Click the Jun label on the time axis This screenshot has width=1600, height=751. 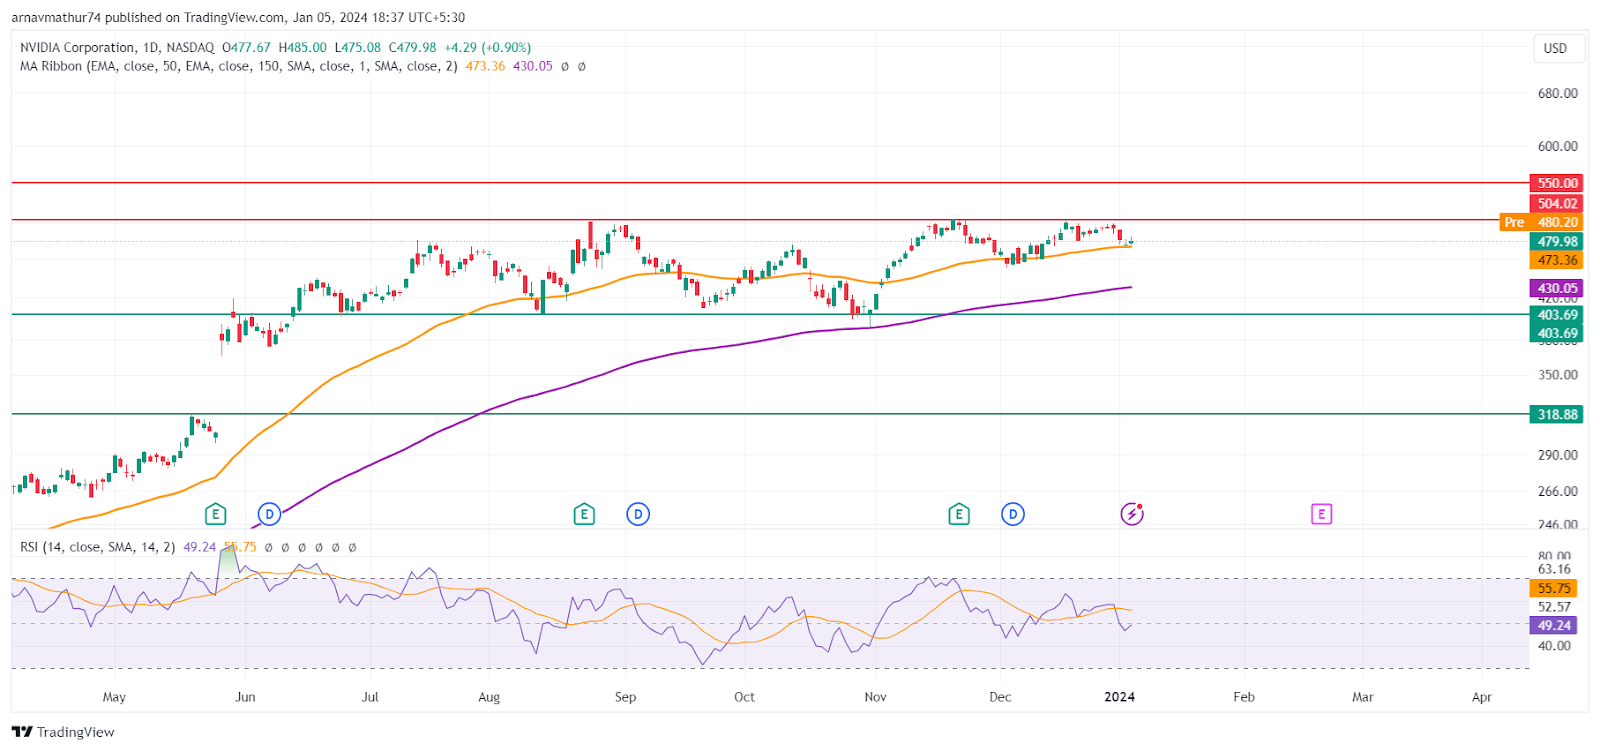point(245,697)
